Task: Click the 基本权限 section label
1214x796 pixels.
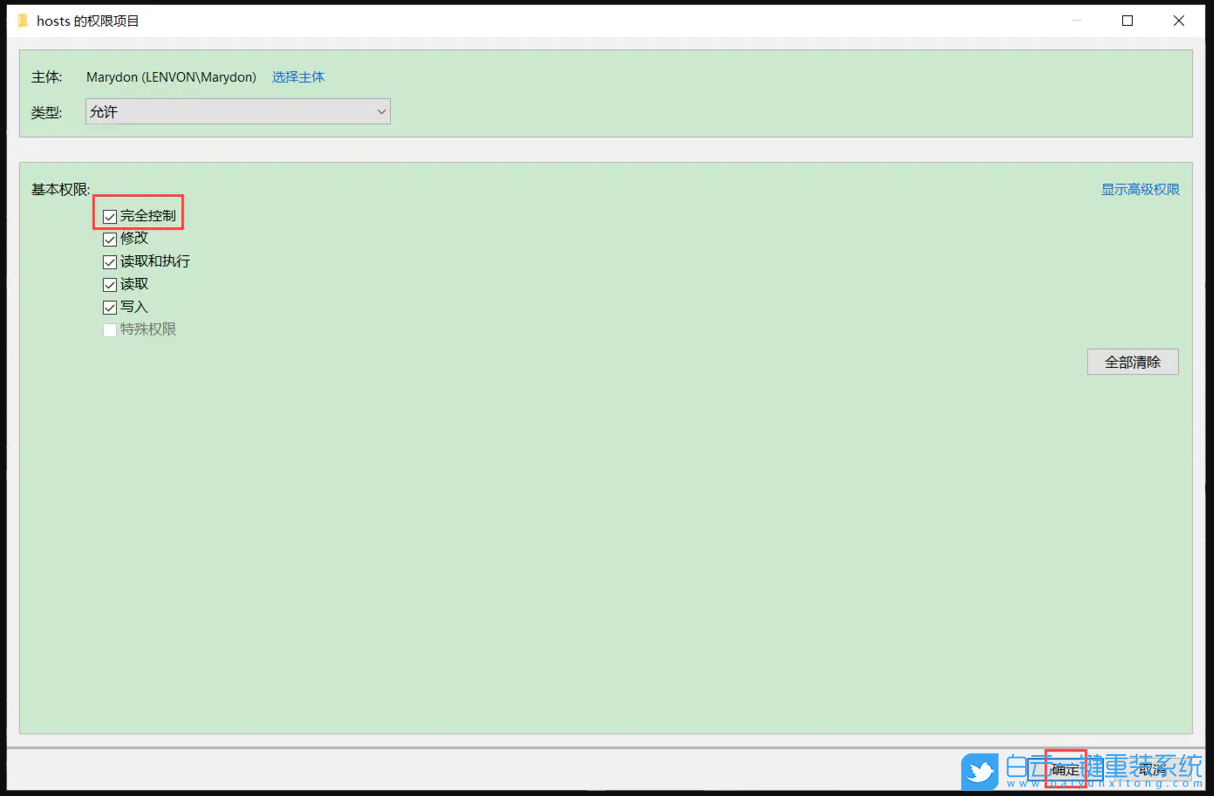Action: pos(60,189)
